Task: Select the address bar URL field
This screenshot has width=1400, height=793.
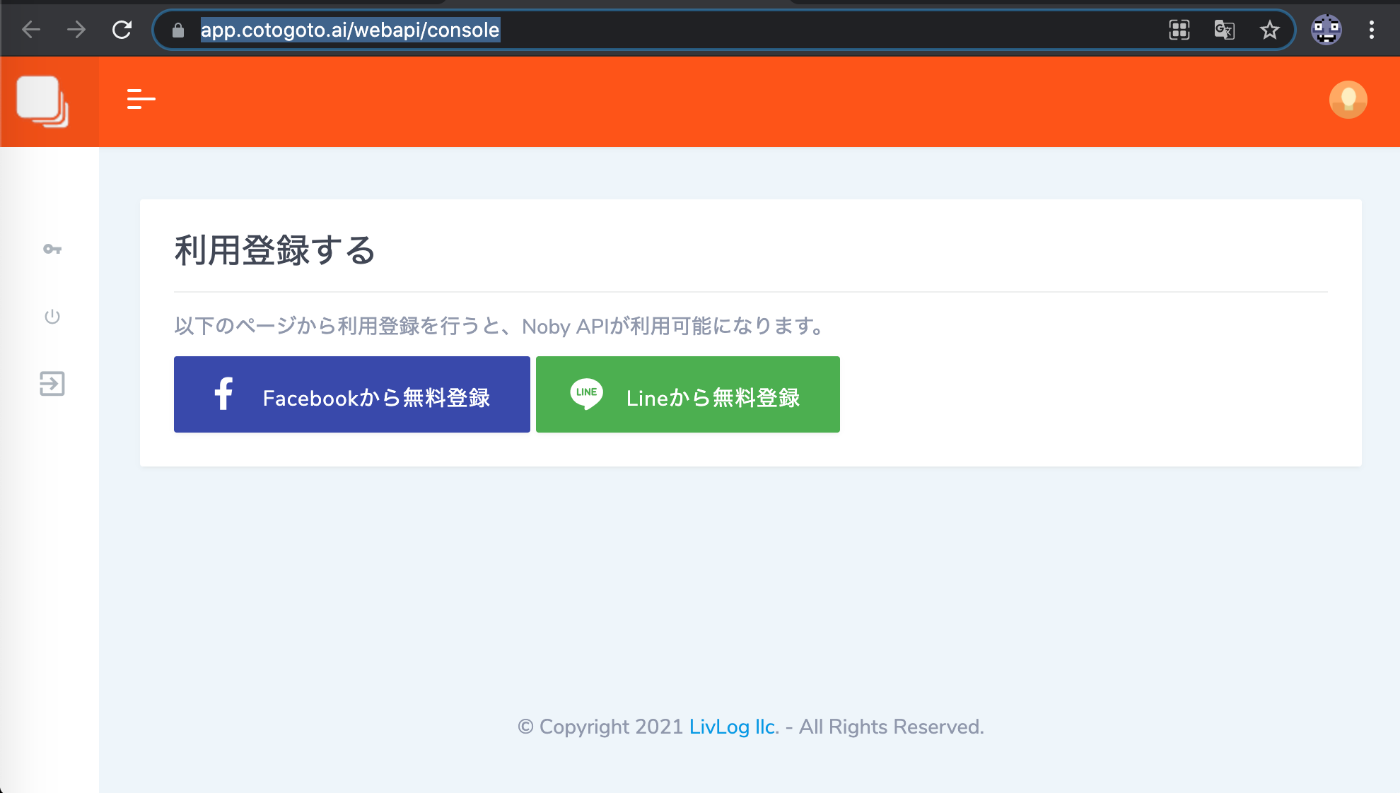Action: click(723, 30)
